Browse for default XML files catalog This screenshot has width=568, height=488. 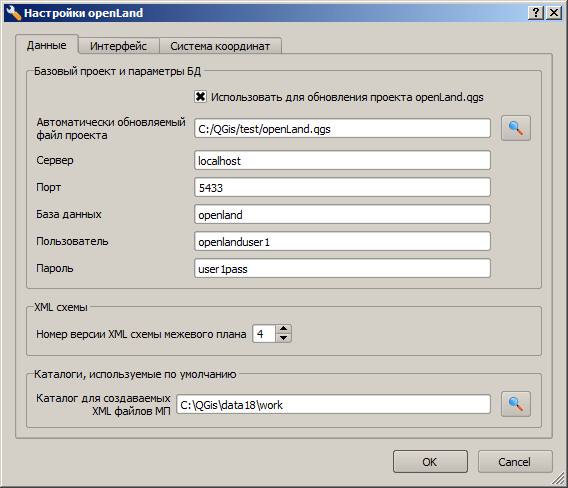tap(515, 404)
